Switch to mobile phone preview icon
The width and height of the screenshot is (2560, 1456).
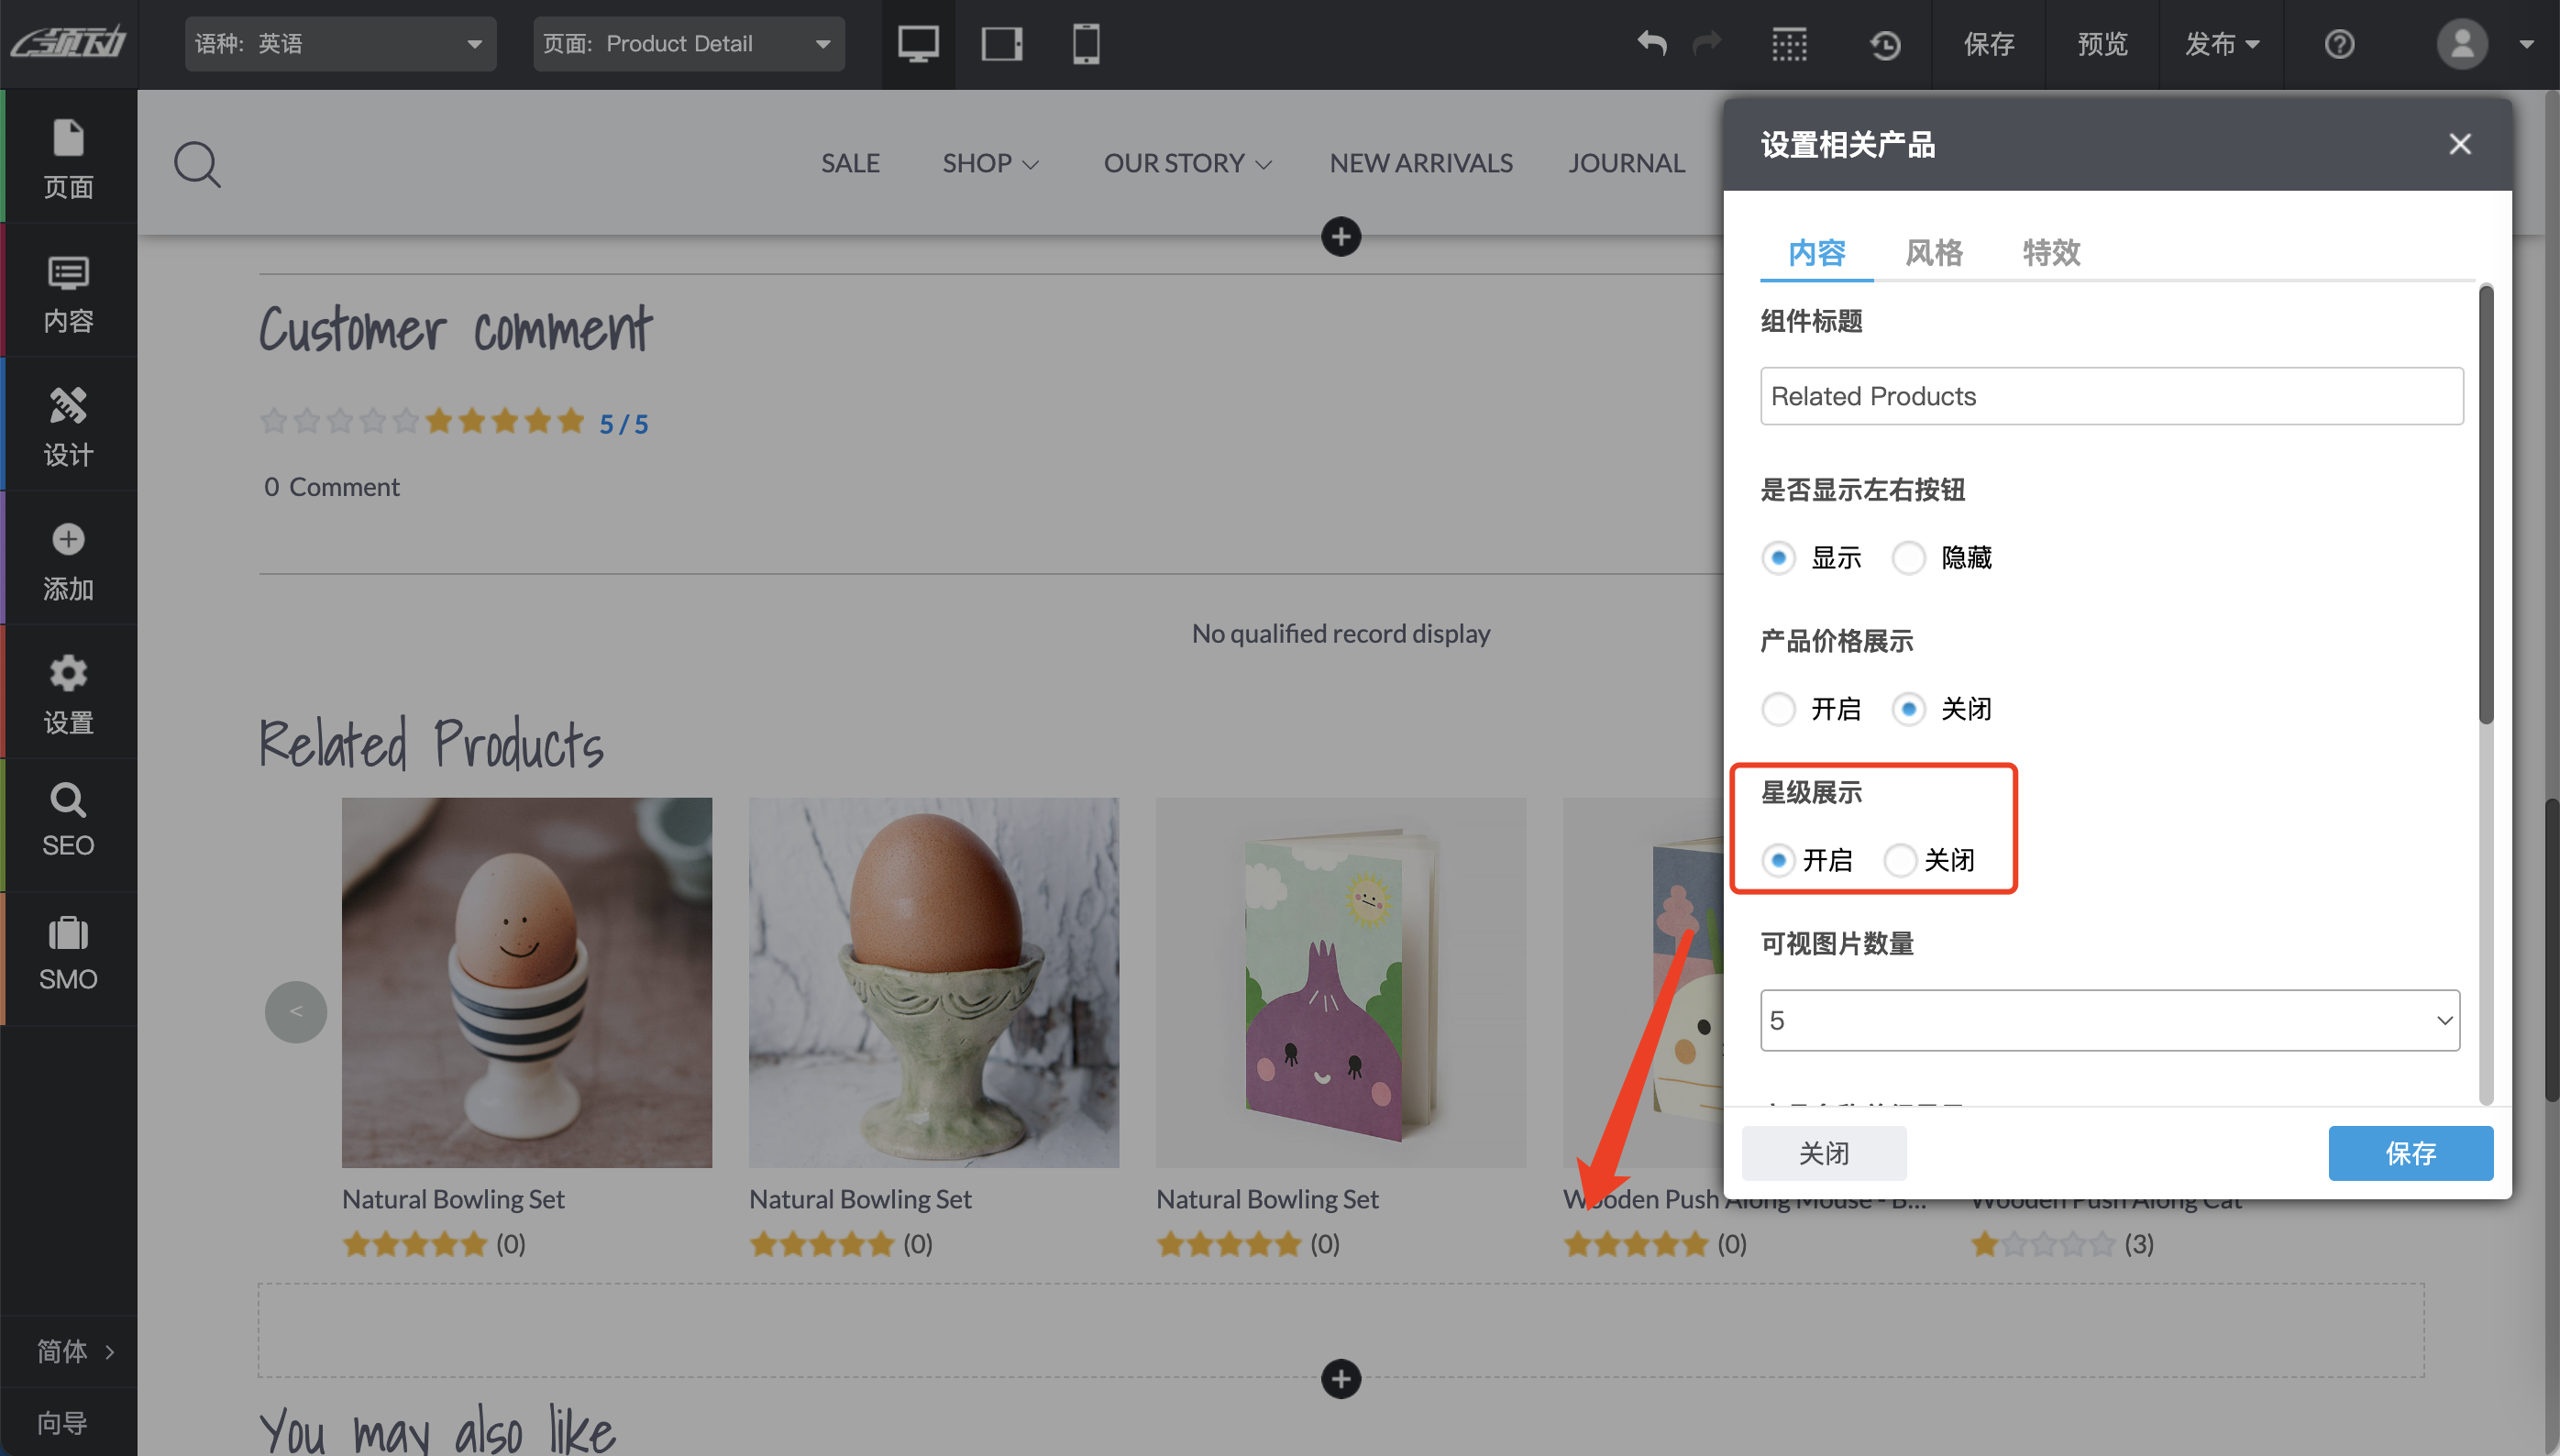[1086, 44]
